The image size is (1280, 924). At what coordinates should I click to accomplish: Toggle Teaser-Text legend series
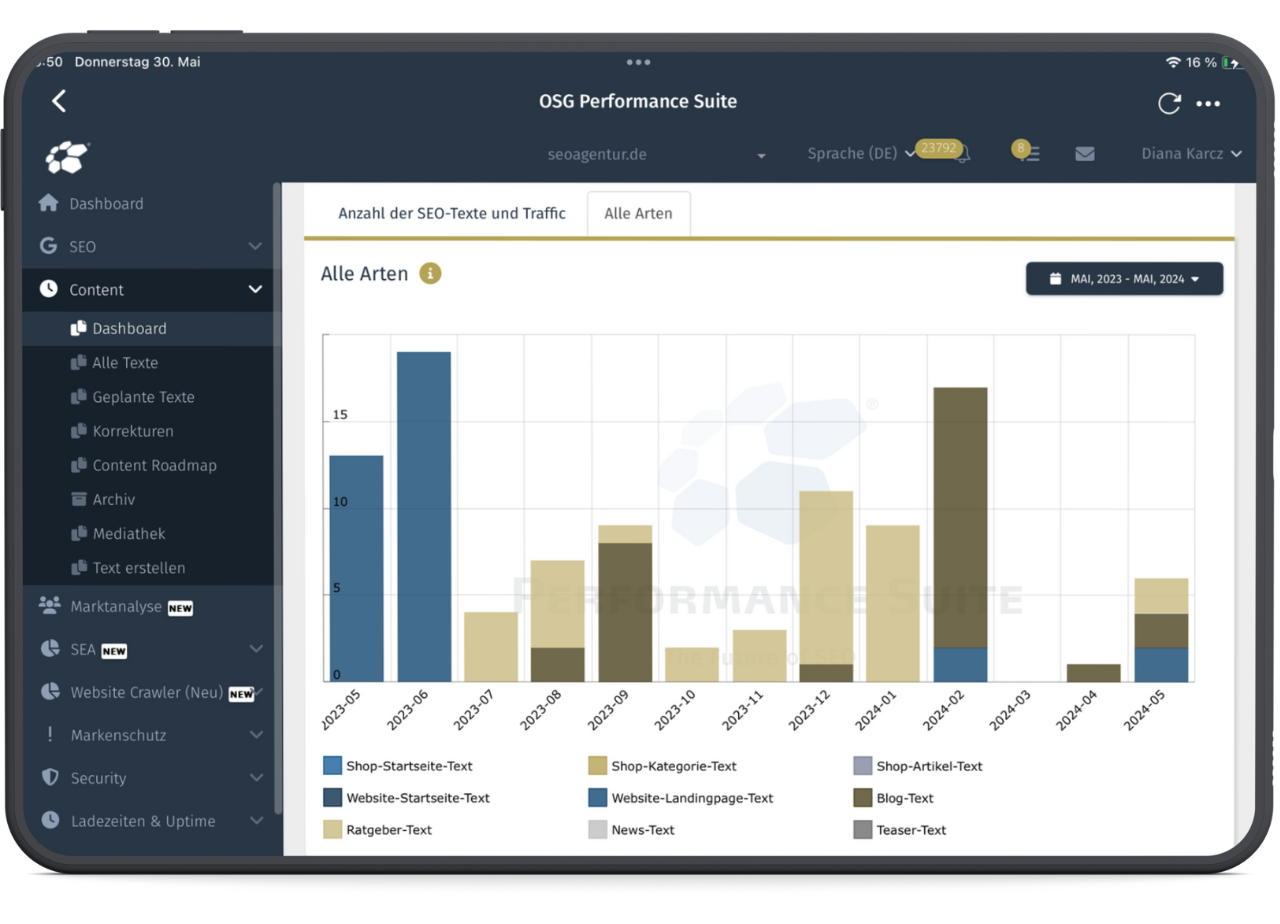pos(900,830)
